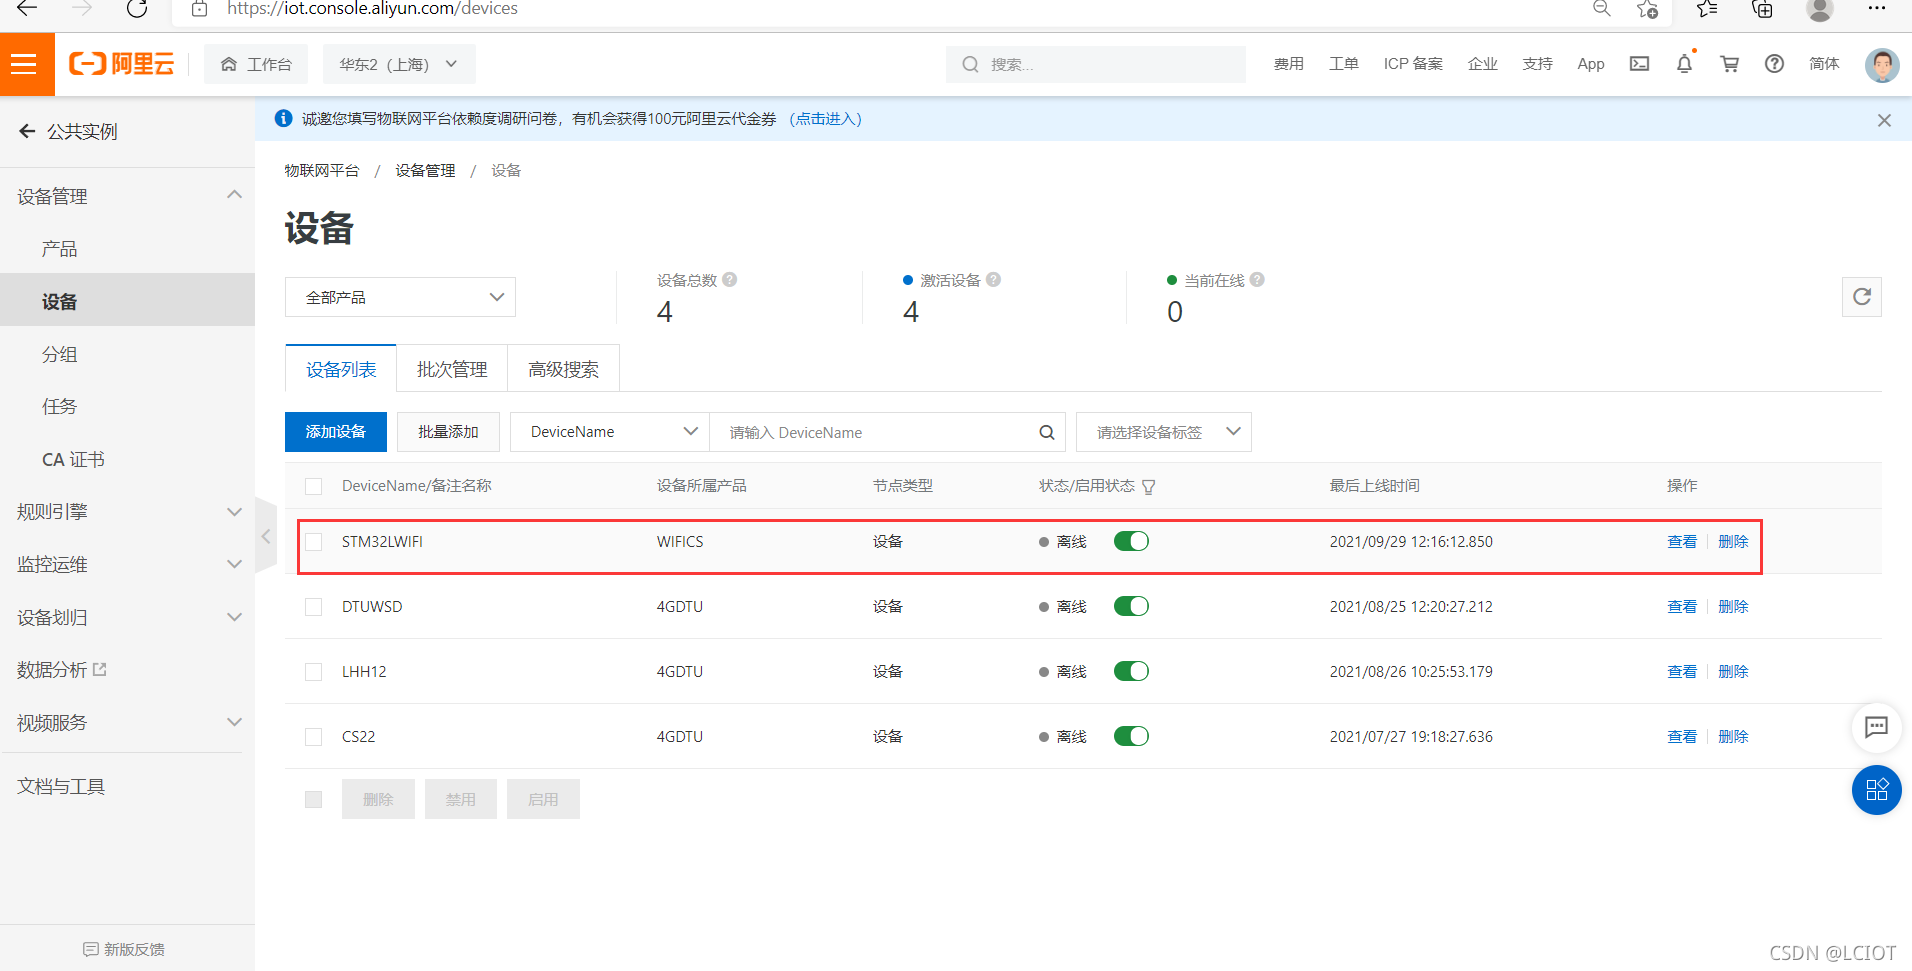Toggle enable switch for DTUWSD
The height and width of the screenshot is (971, 1912).
click(1131, 606)
